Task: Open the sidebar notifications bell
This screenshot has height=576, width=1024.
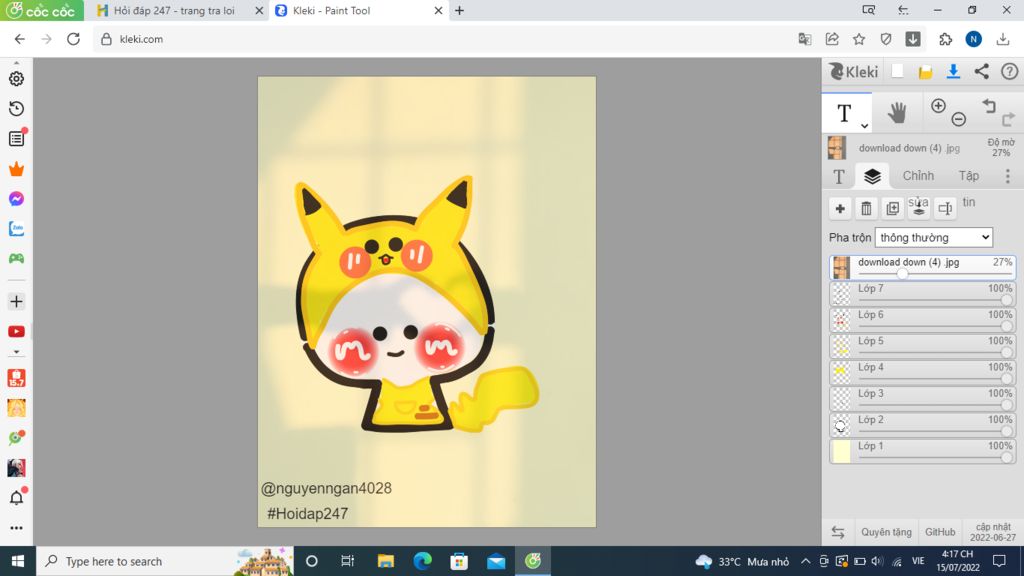Action: (x=16, y=498)
